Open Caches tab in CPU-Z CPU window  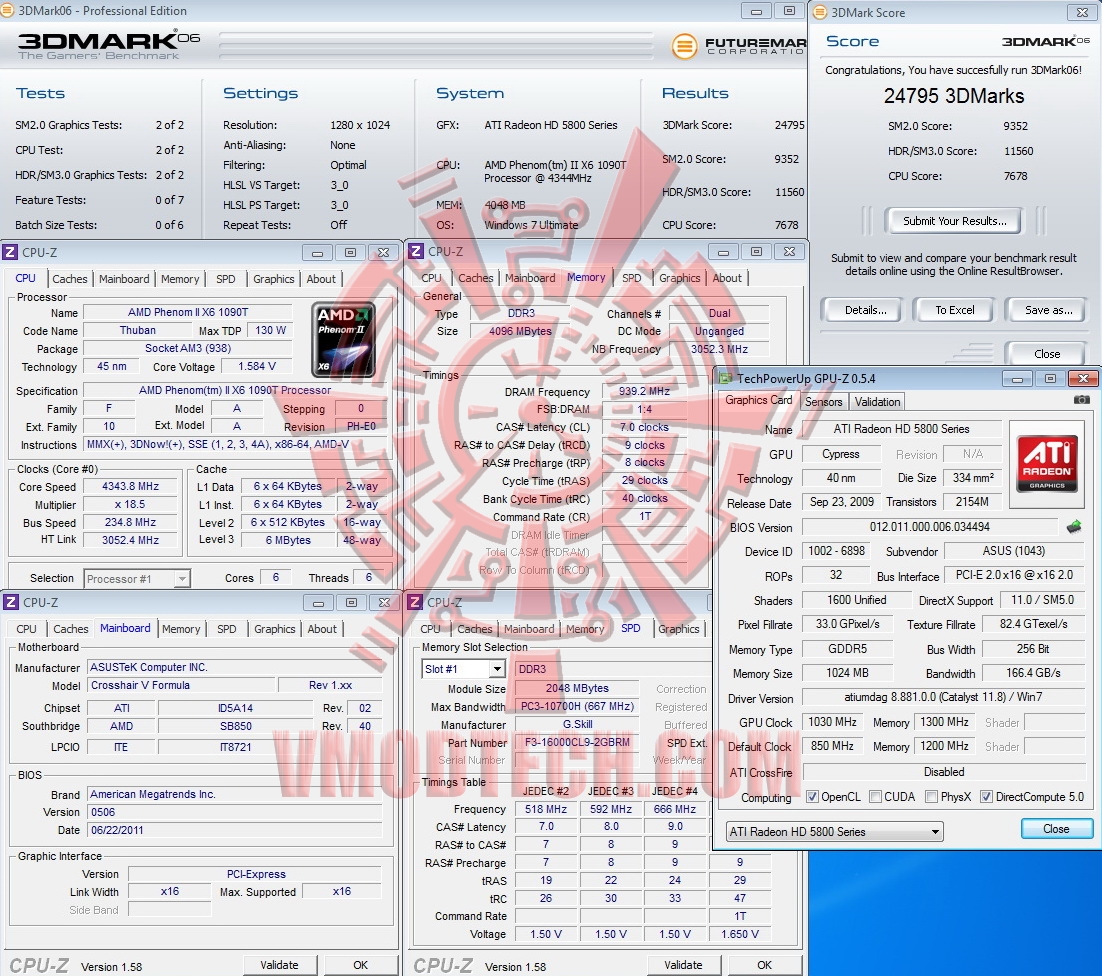[70, 279]
